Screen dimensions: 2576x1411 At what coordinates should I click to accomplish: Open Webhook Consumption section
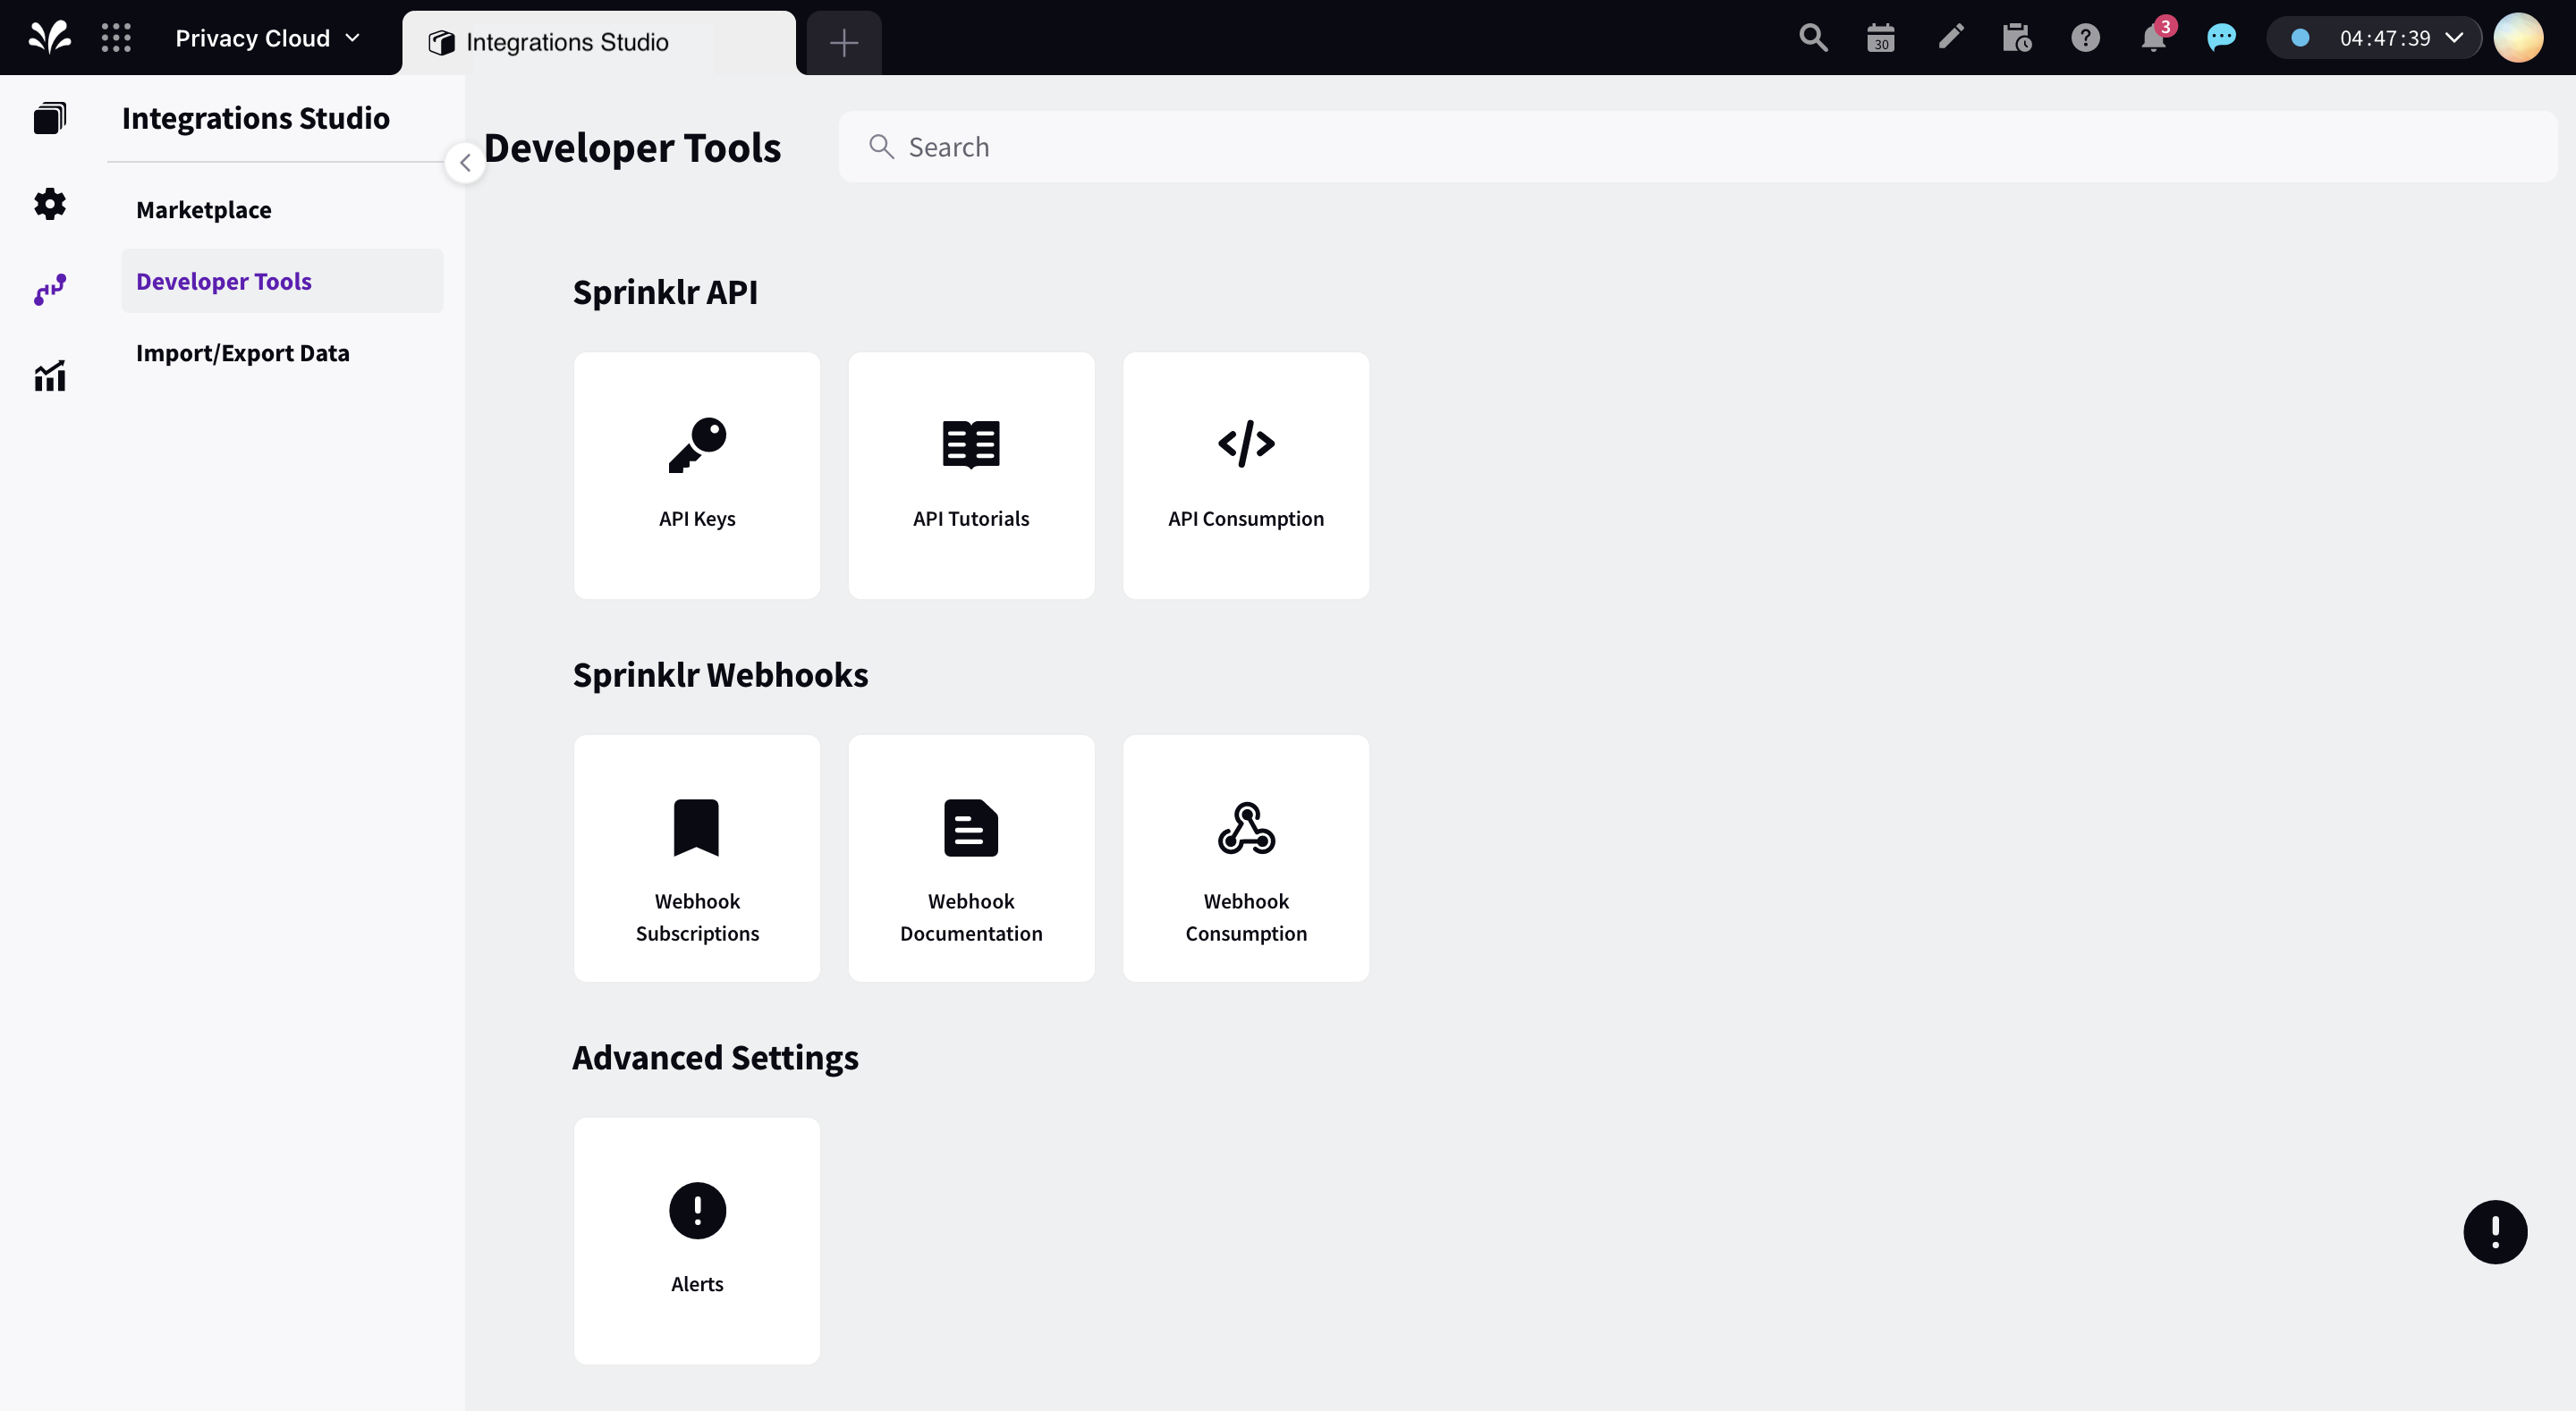[1246, 858]
